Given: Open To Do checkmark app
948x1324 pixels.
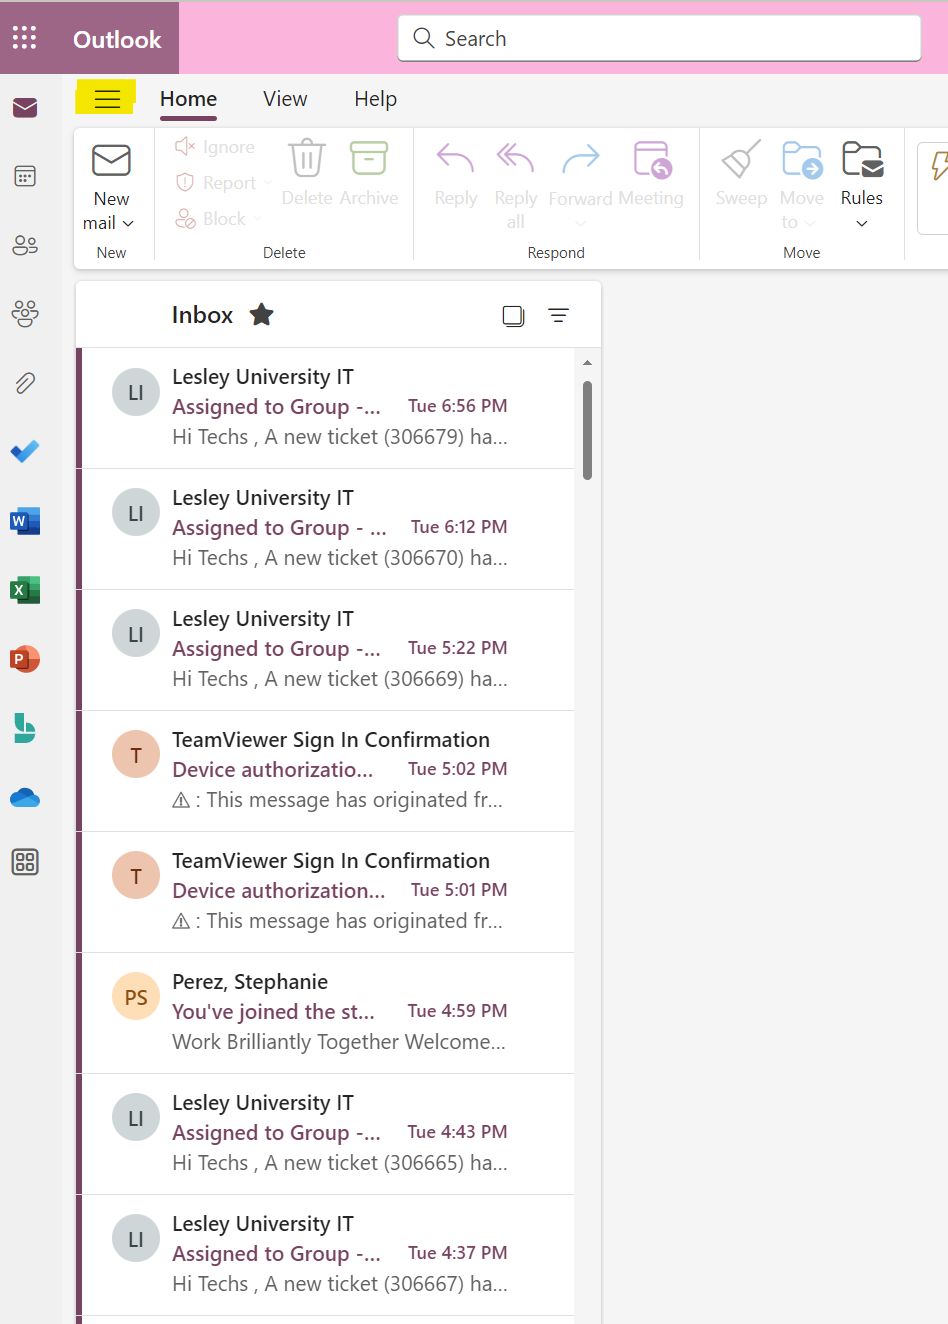Looking at the screenshot, I should click(25, 452).
